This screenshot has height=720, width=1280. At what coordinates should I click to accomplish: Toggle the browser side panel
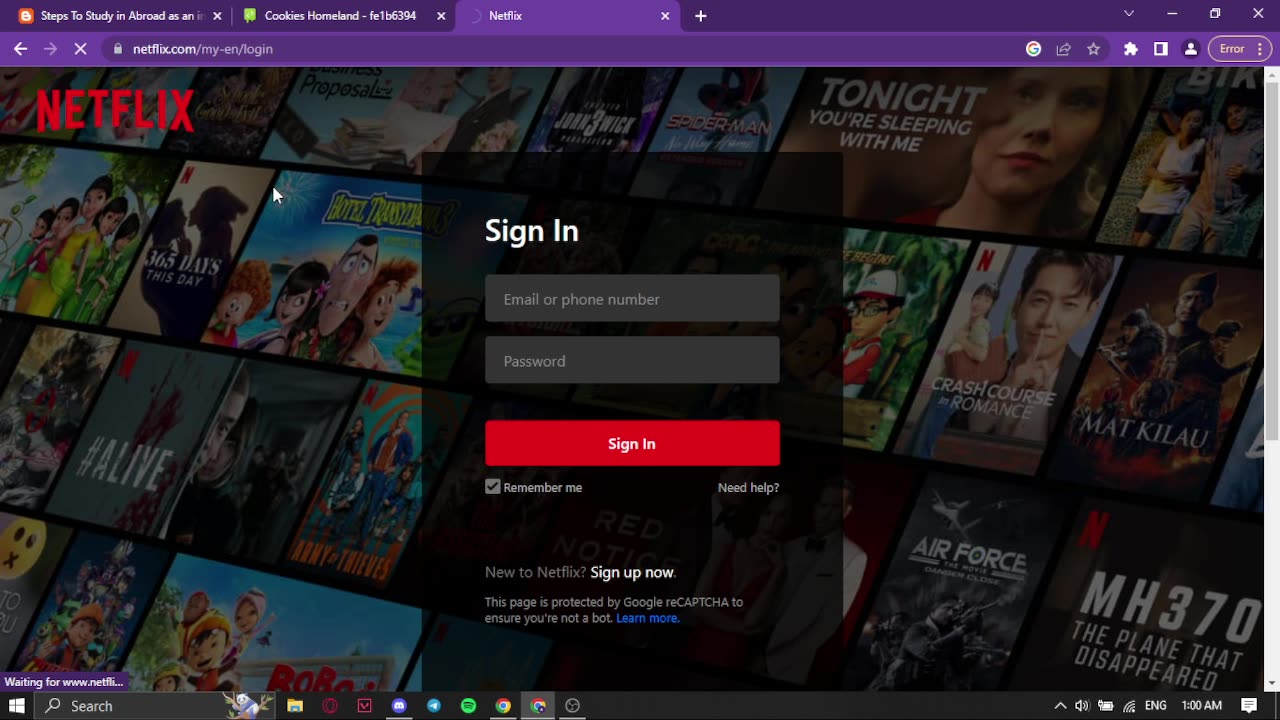pyautogui.click(x=1161, y=48)
